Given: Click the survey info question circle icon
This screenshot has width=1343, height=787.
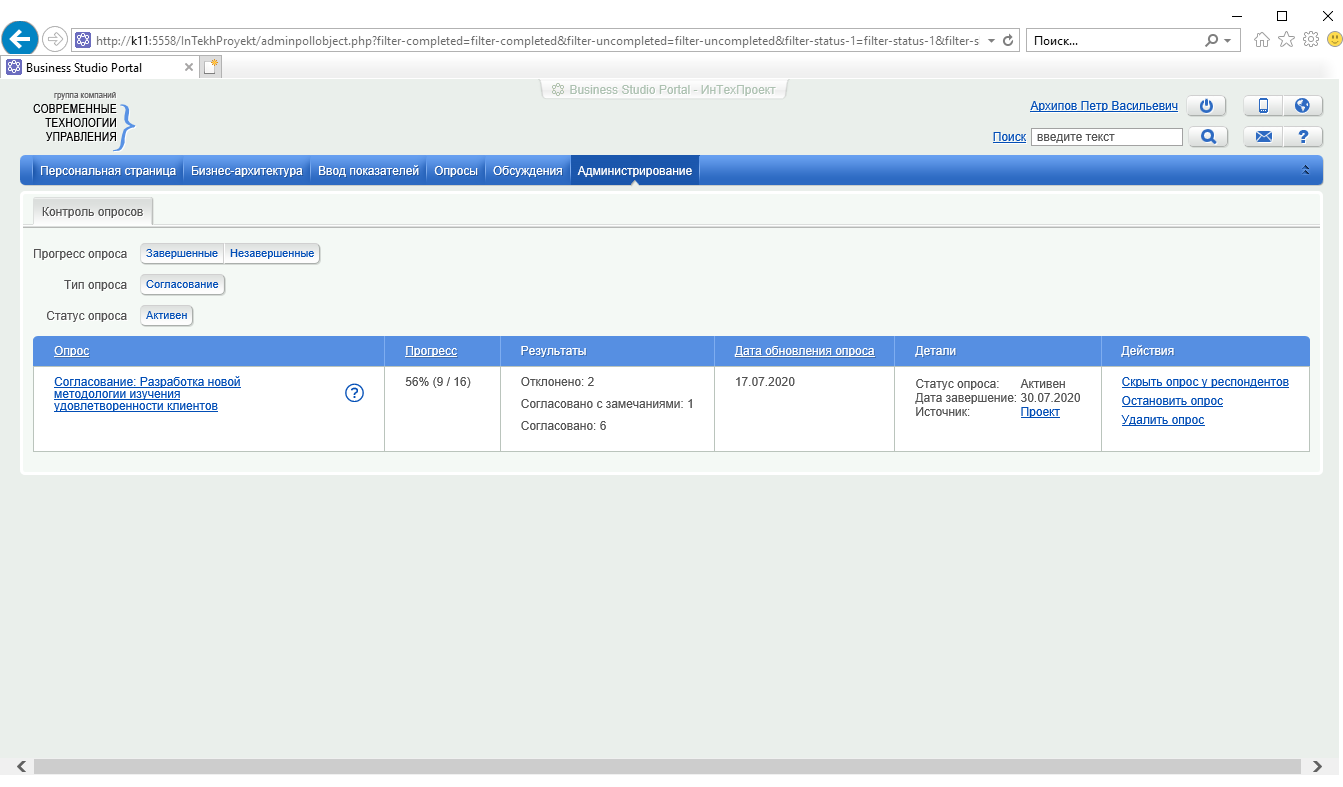Looking at the screenshot, I should (354, 393).
